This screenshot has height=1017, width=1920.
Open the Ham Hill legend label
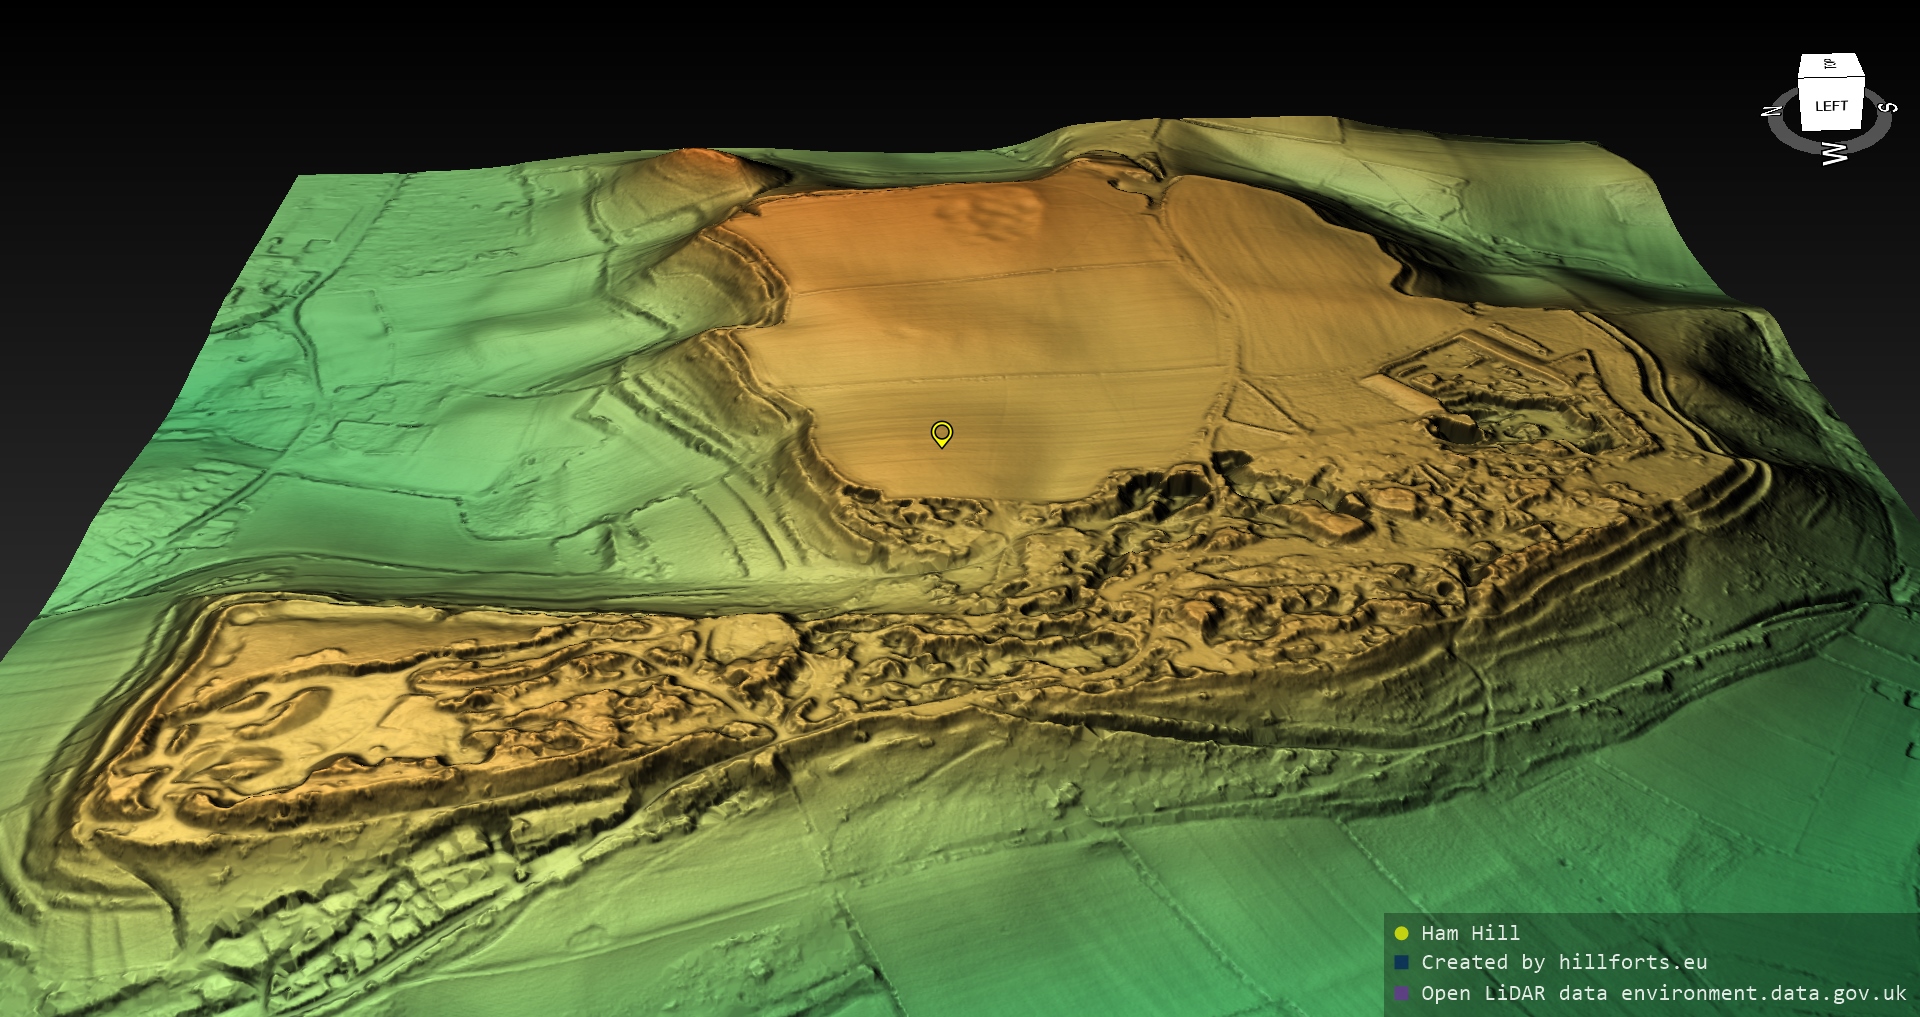coord(1470,933)
